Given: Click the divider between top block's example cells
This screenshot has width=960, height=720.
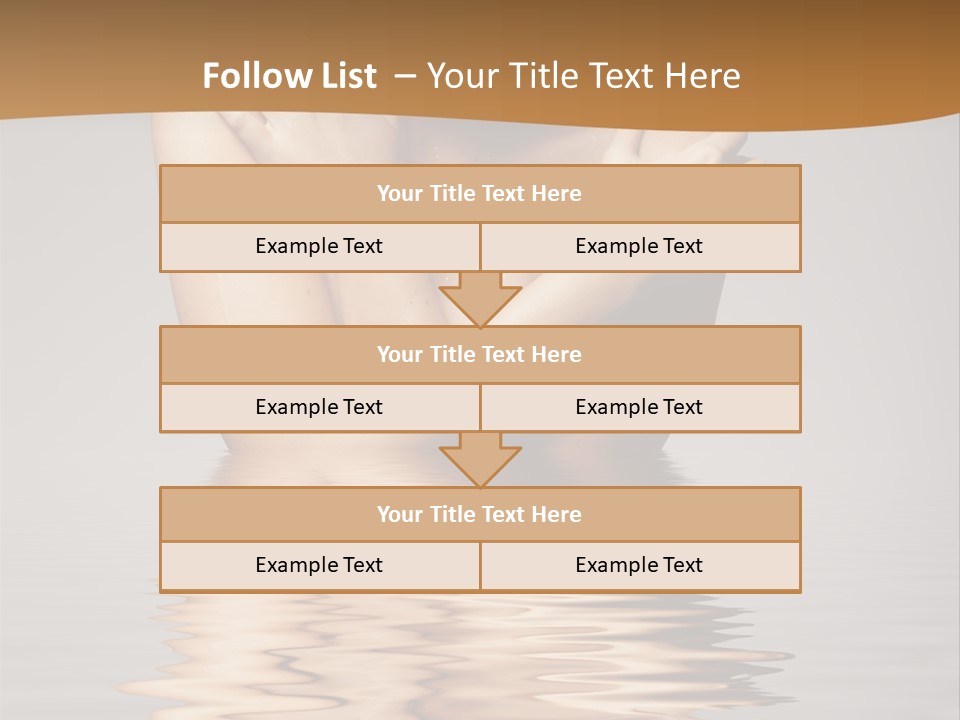Looking at the screenshot, I should [x=480, y=247].
